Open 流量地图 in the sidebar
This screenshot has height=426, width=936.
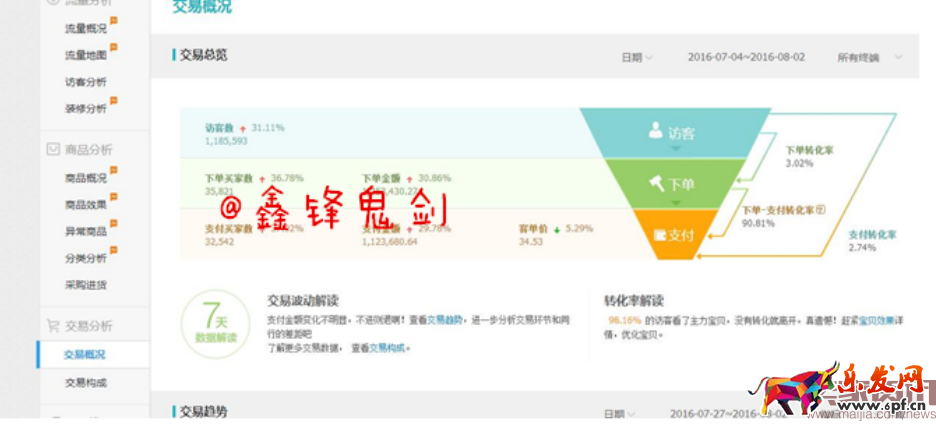point(85,55)
